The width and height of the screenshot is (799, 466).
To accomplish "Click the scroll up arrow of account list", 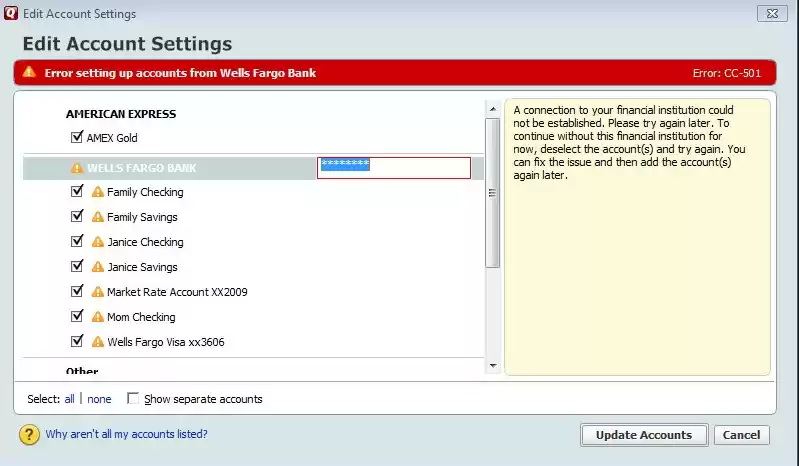I will 491,108.
